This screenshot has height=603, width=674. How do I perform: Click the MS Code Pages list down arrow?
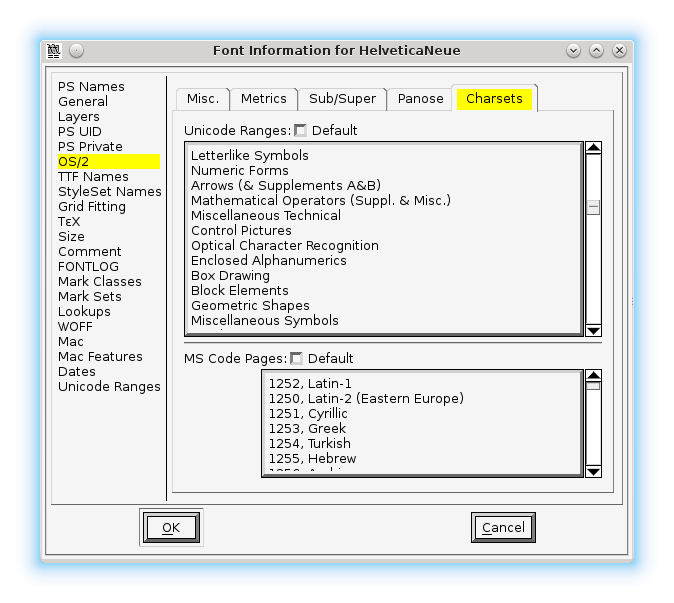coord(594,471)
